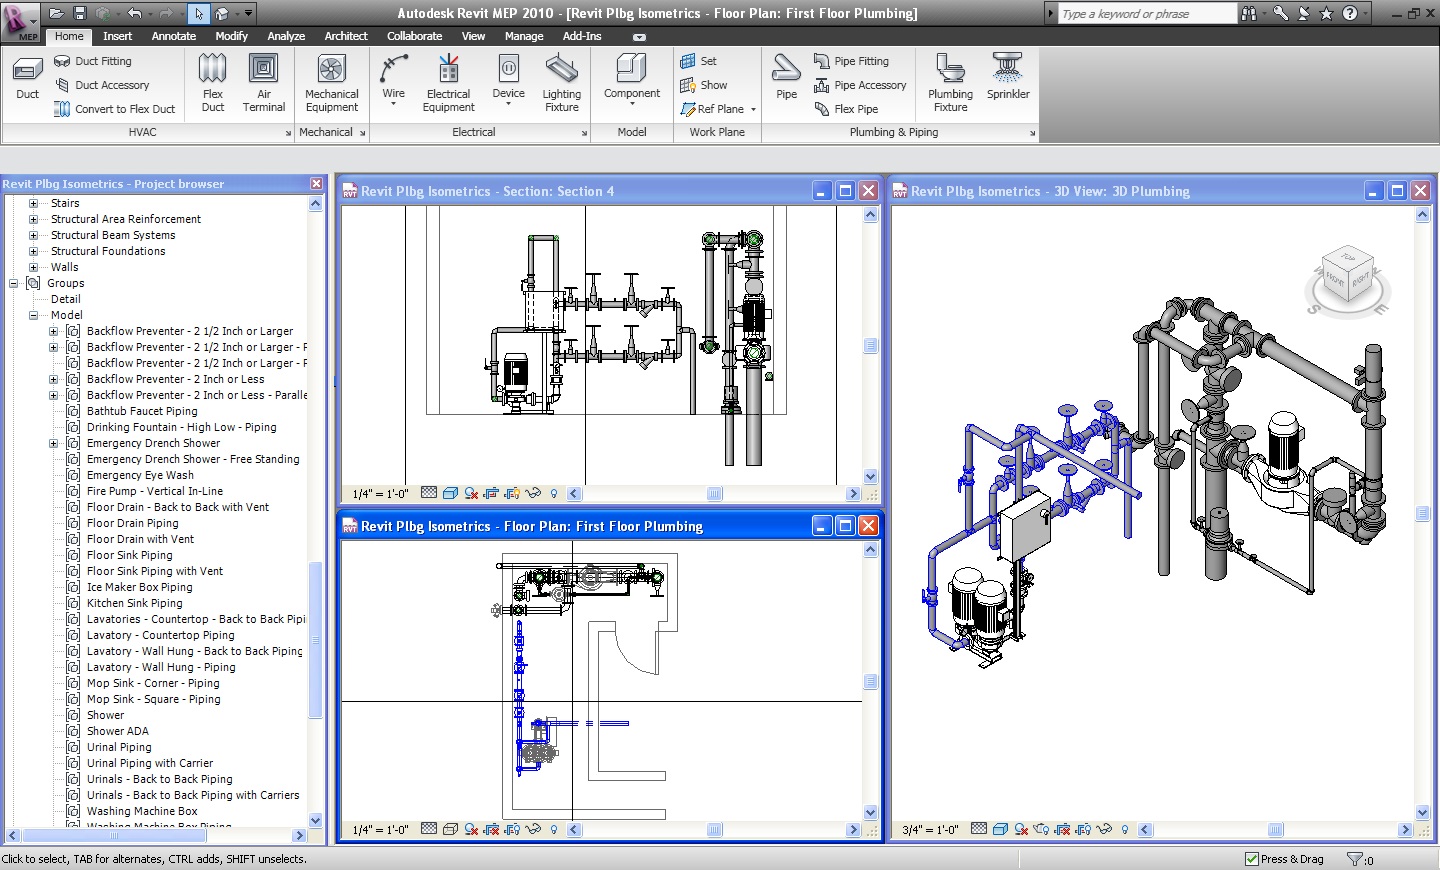
Task: Toggle Press & Drag checkbox
Action: coord(1252,859)
